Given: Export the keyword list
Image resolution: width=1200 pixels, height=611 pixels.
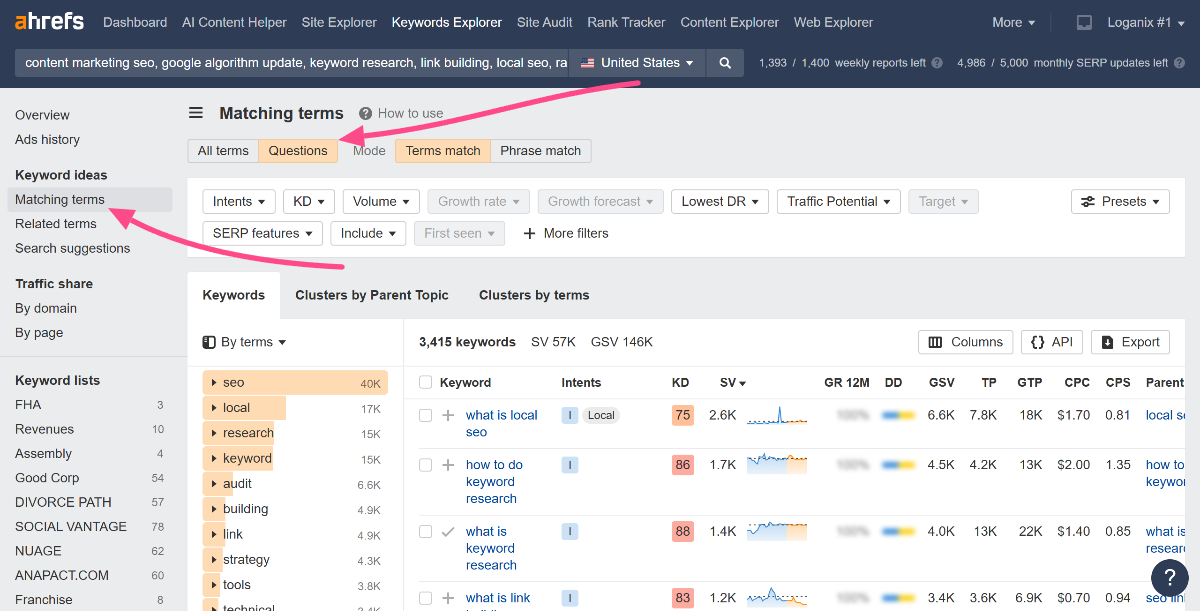Looking at the screenshot, I should [1130, 342].
